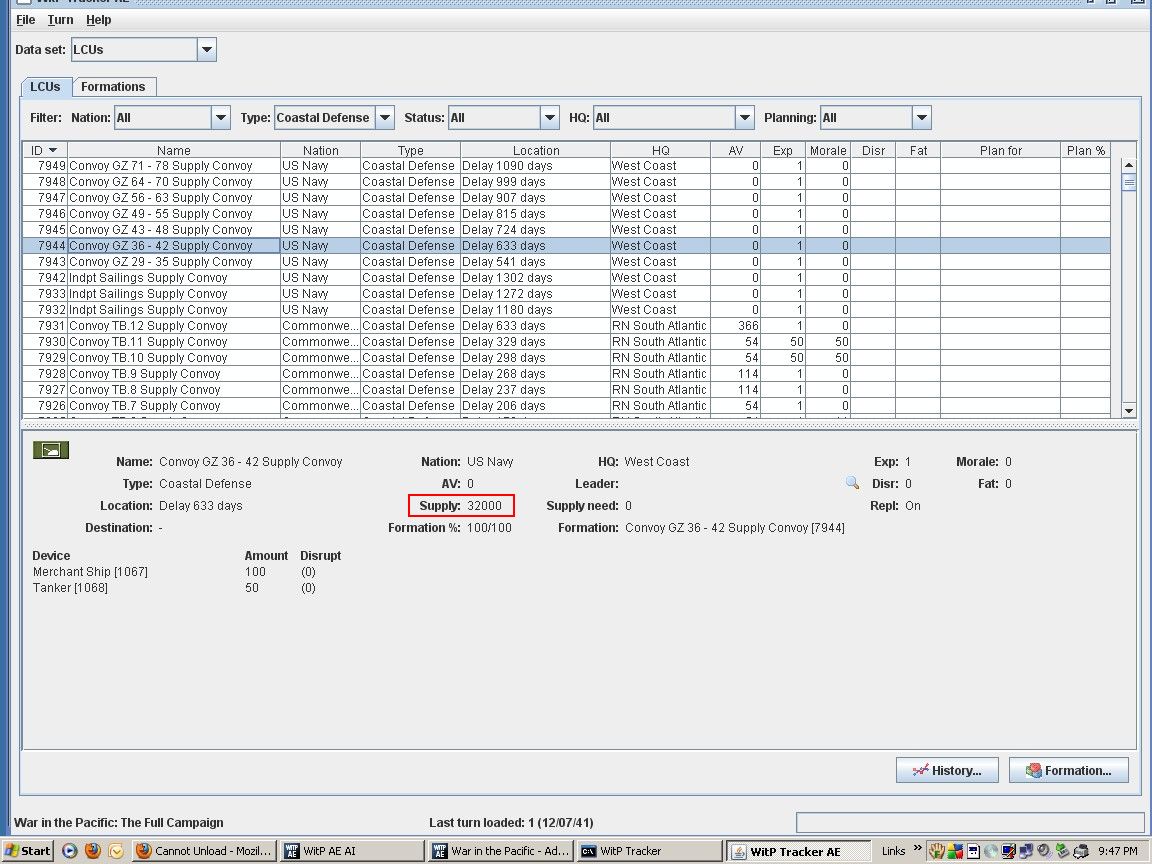Screen dimensions: 1152x864
Task: Select row Convoy TB.9 Supply Convoy
Action: click(x=566, y=374)
